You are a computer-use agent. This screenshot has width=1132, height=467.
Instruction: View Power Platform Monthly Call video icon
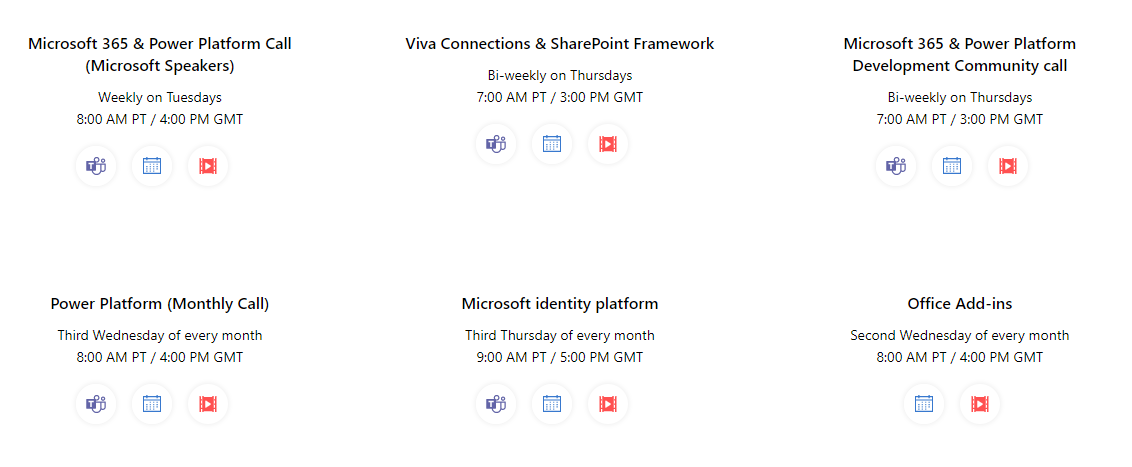208,403
